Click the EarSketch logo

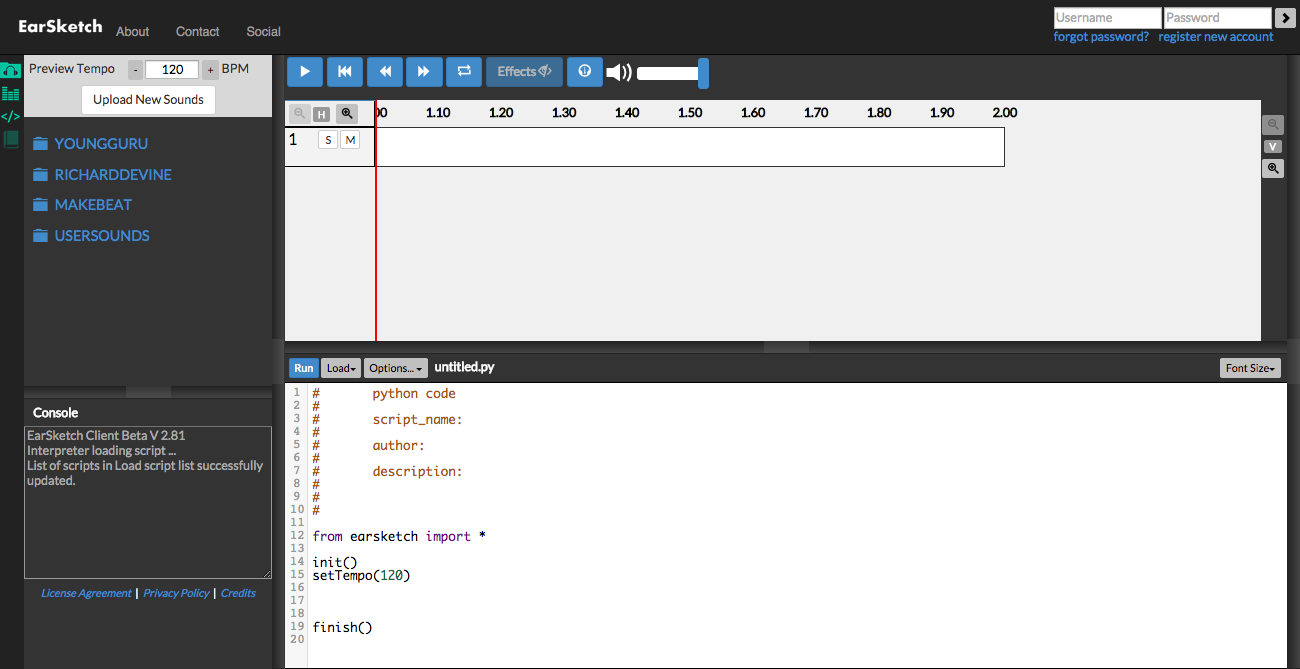tap(60, 27)
